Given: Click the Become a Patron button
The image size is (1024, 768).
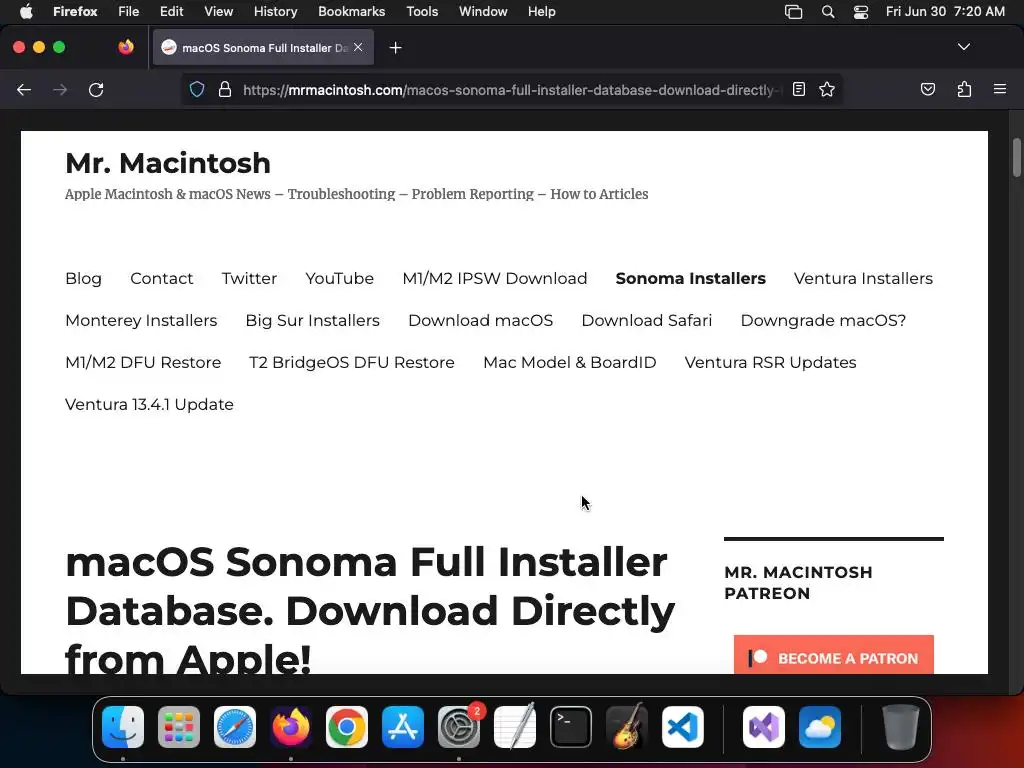Looking at the screenshot, I should pyautogui.click(x=833, y=654).
